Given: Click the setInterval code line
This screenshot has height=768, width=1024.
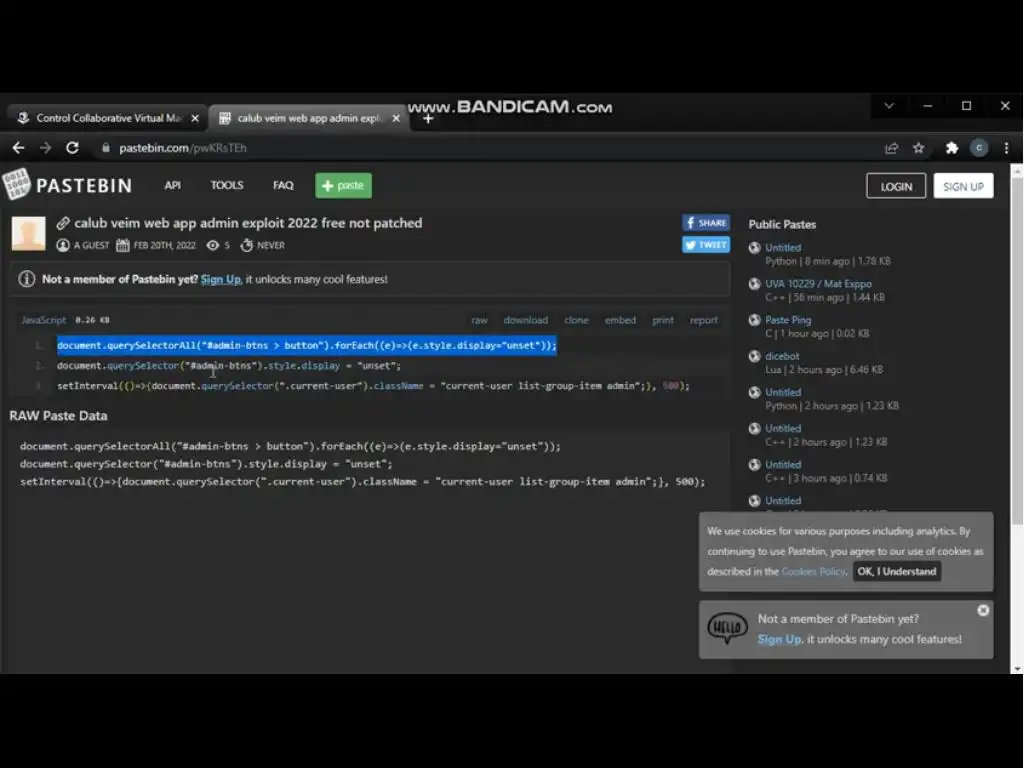Looking at the screenshot, I should coord(373,386).
